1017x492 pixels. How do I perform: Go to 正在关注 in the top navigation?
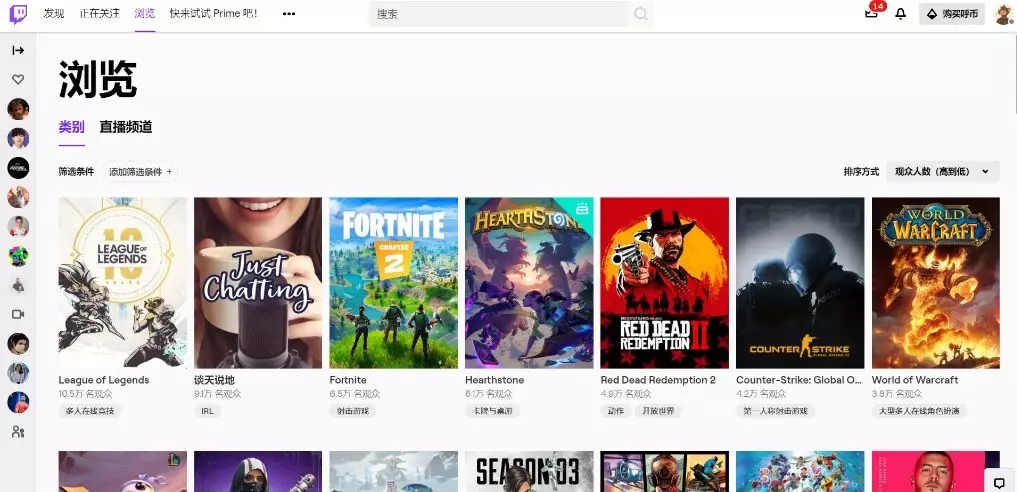click(x=100, y=14)
